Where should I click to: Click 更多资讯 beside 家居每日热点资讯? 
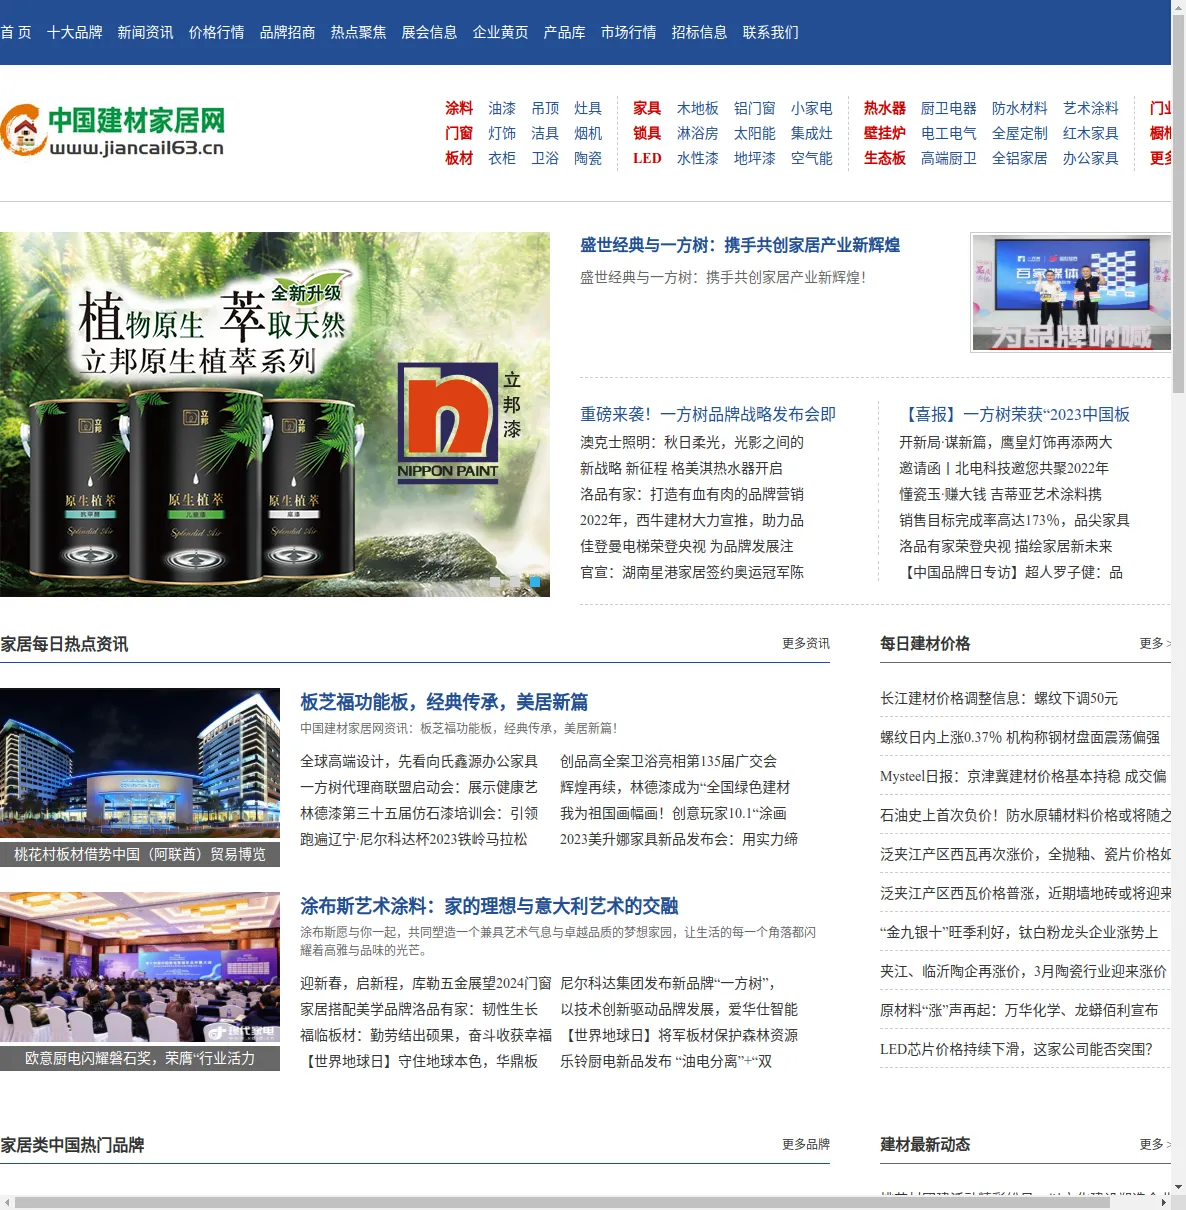click(x=806, y=643)
